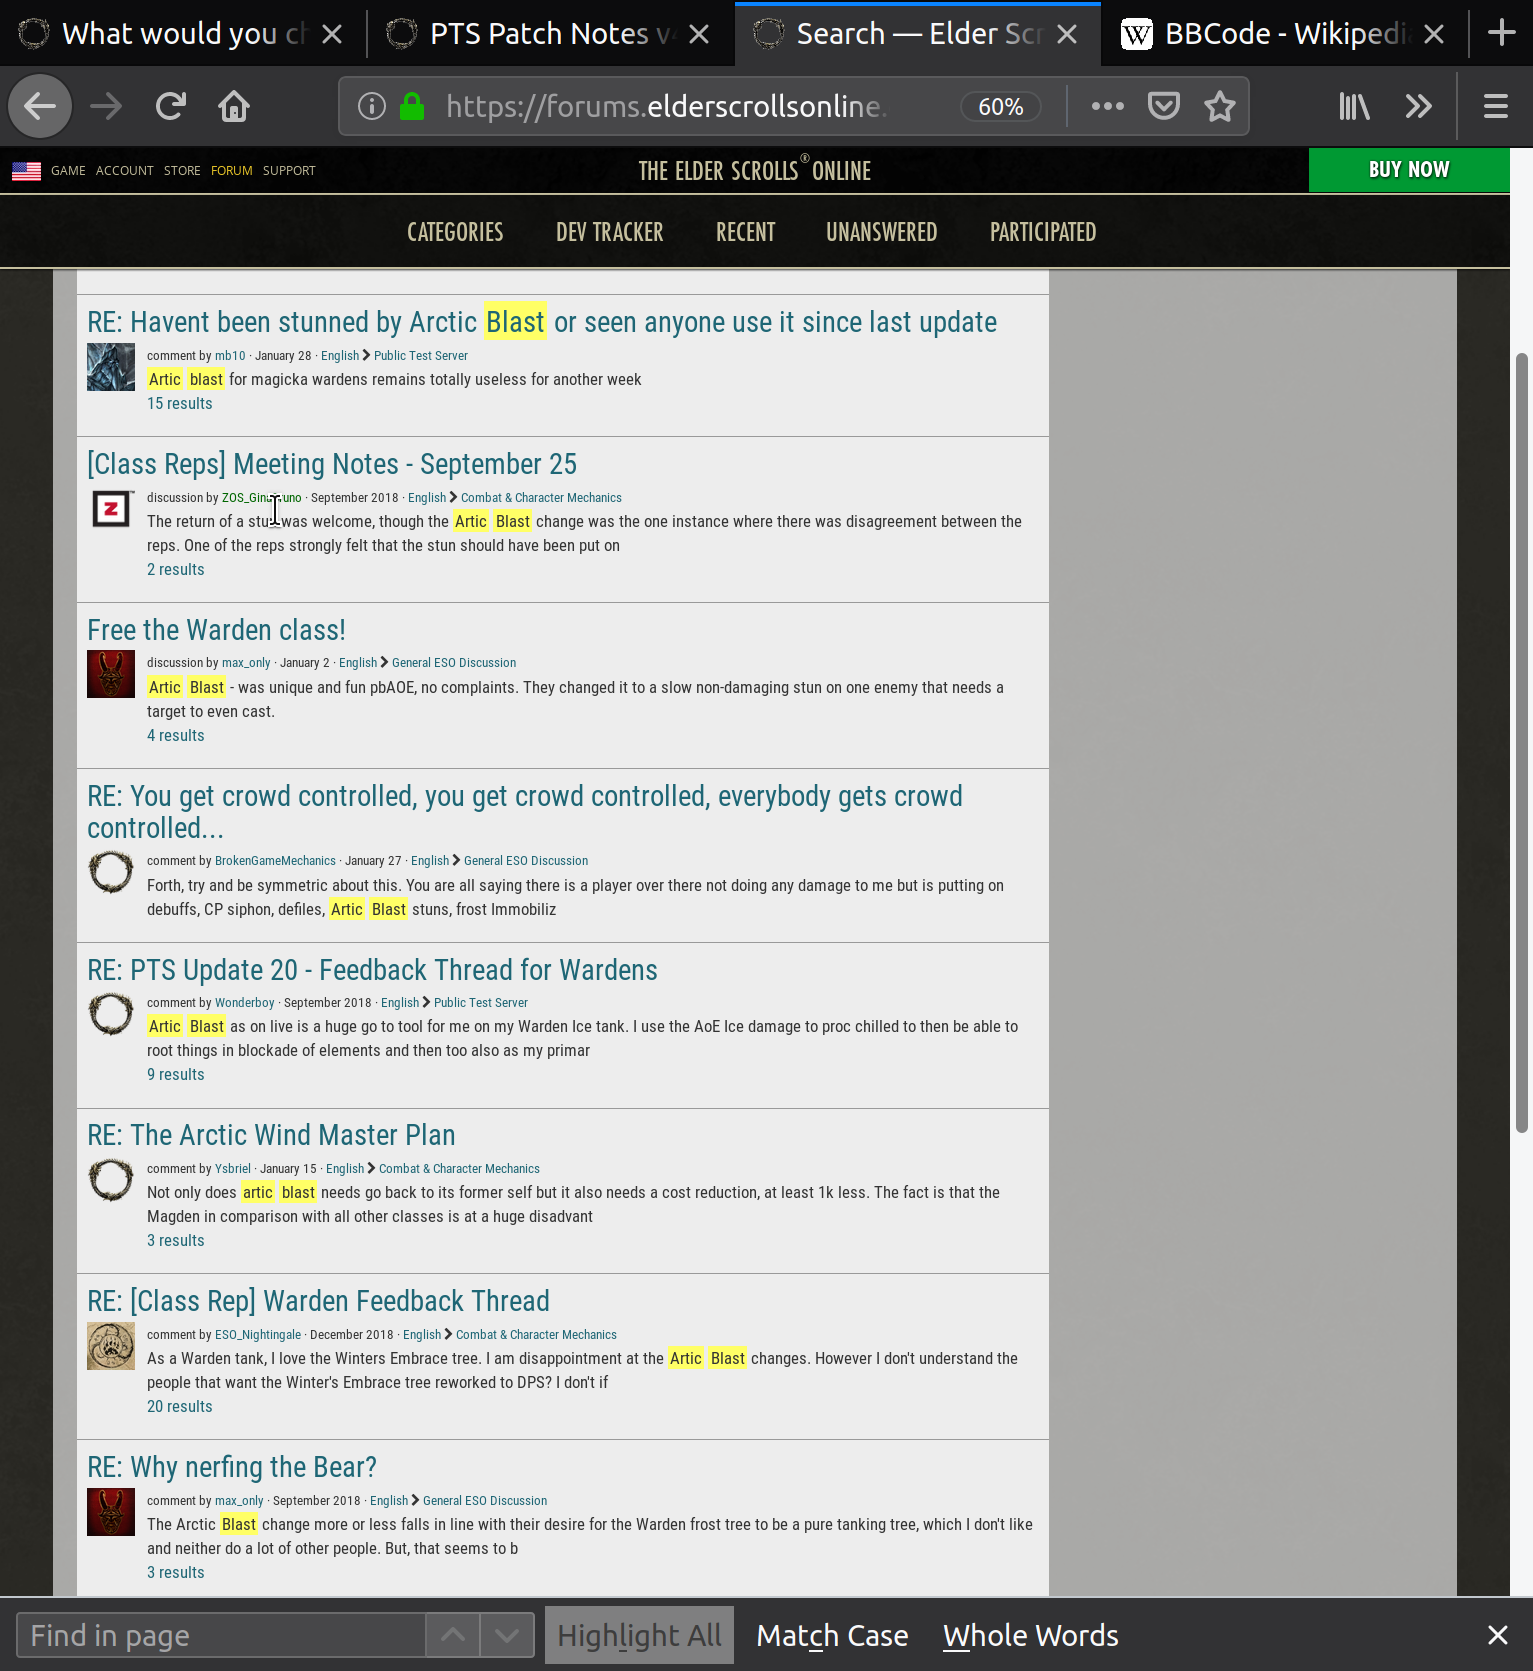This screenshot has height=1671, width=1533.
Task: Expand the '20 results' link
Action: [x=180, y=1407]
